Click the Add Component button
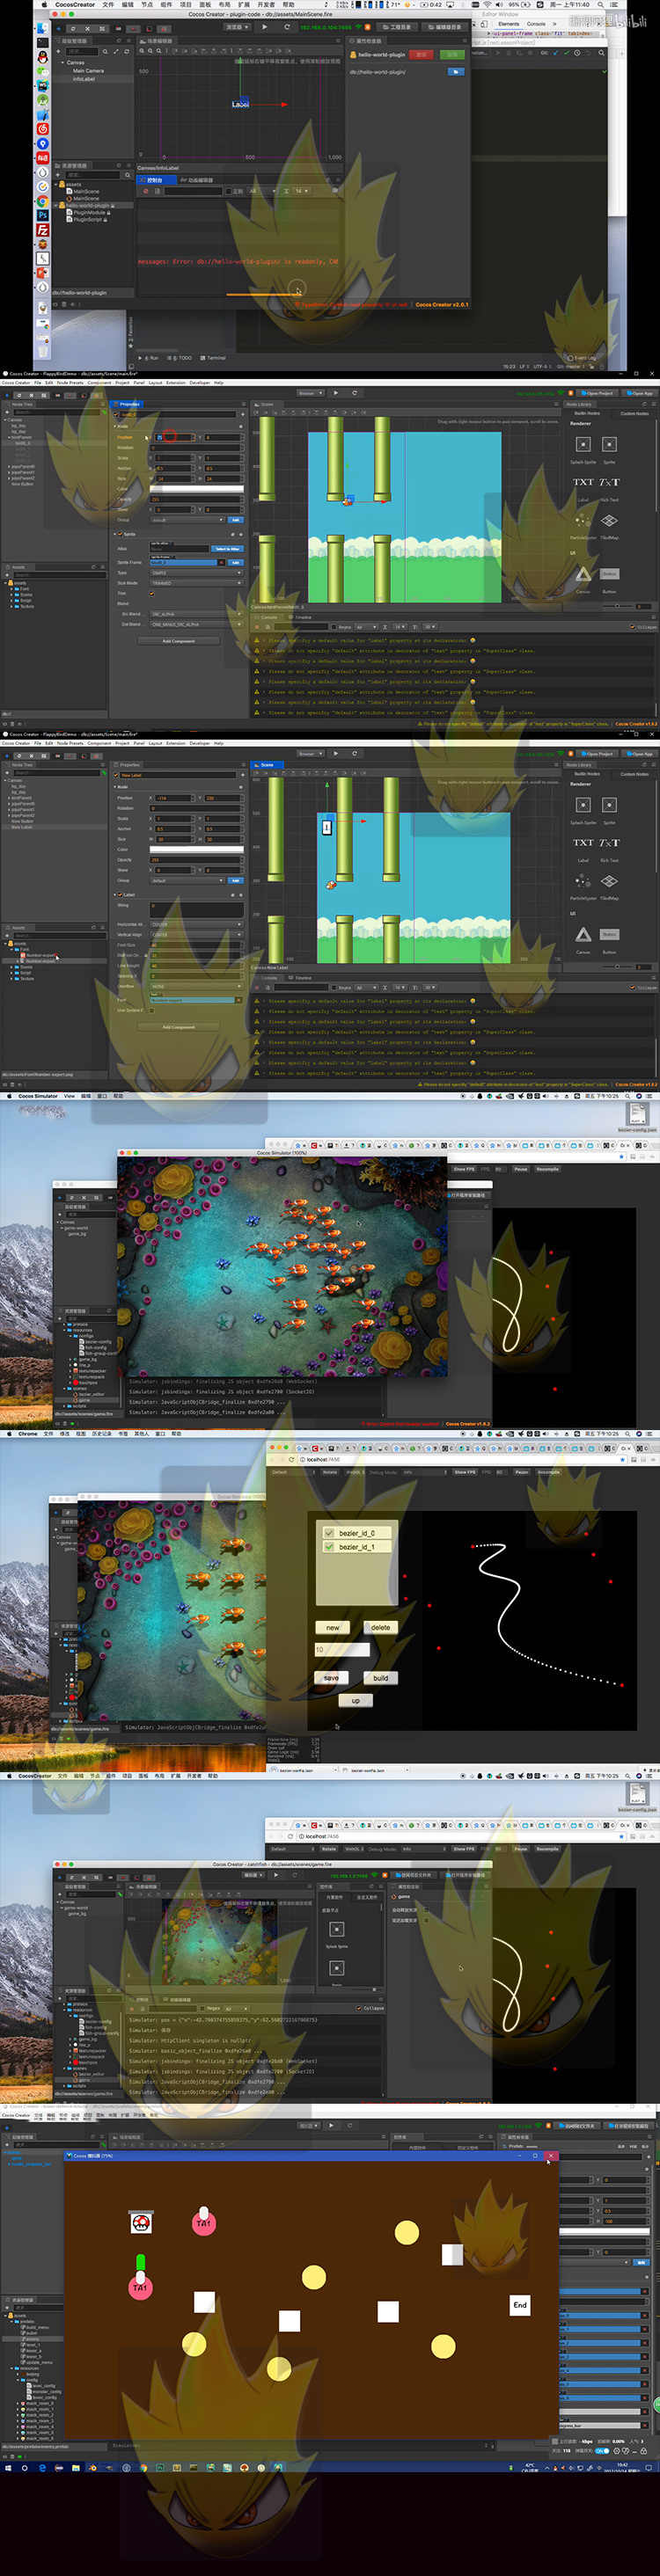 179,641
